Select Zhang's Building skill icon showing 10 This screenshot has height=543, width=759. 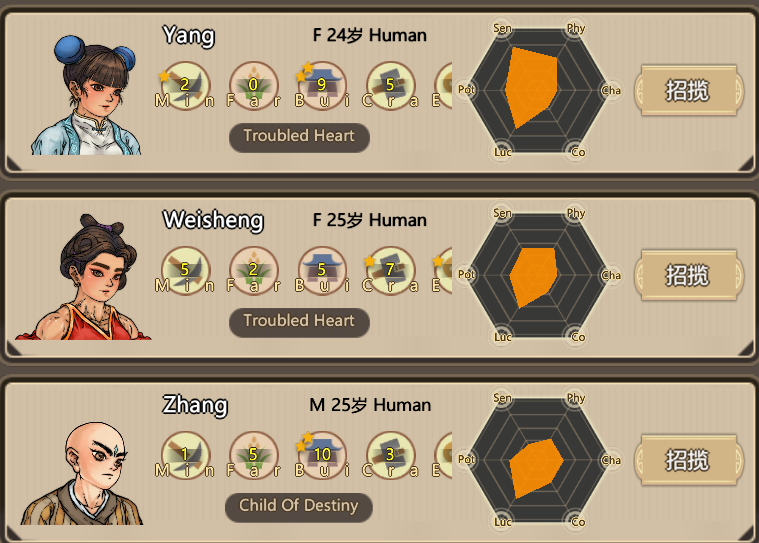point(322,455)
